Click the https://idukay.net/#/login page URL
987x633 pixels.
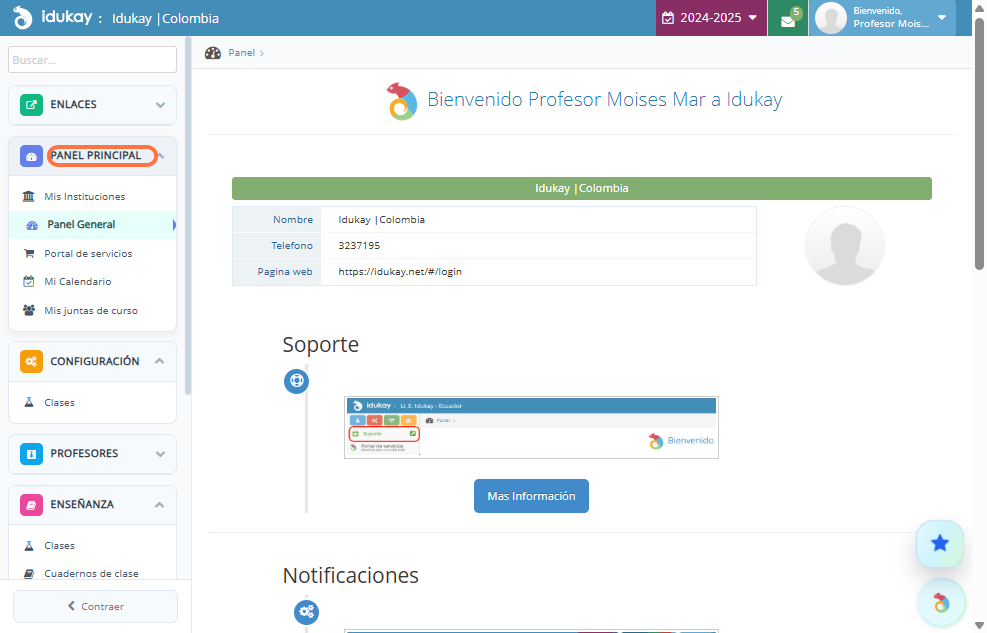tap(400, 271)
